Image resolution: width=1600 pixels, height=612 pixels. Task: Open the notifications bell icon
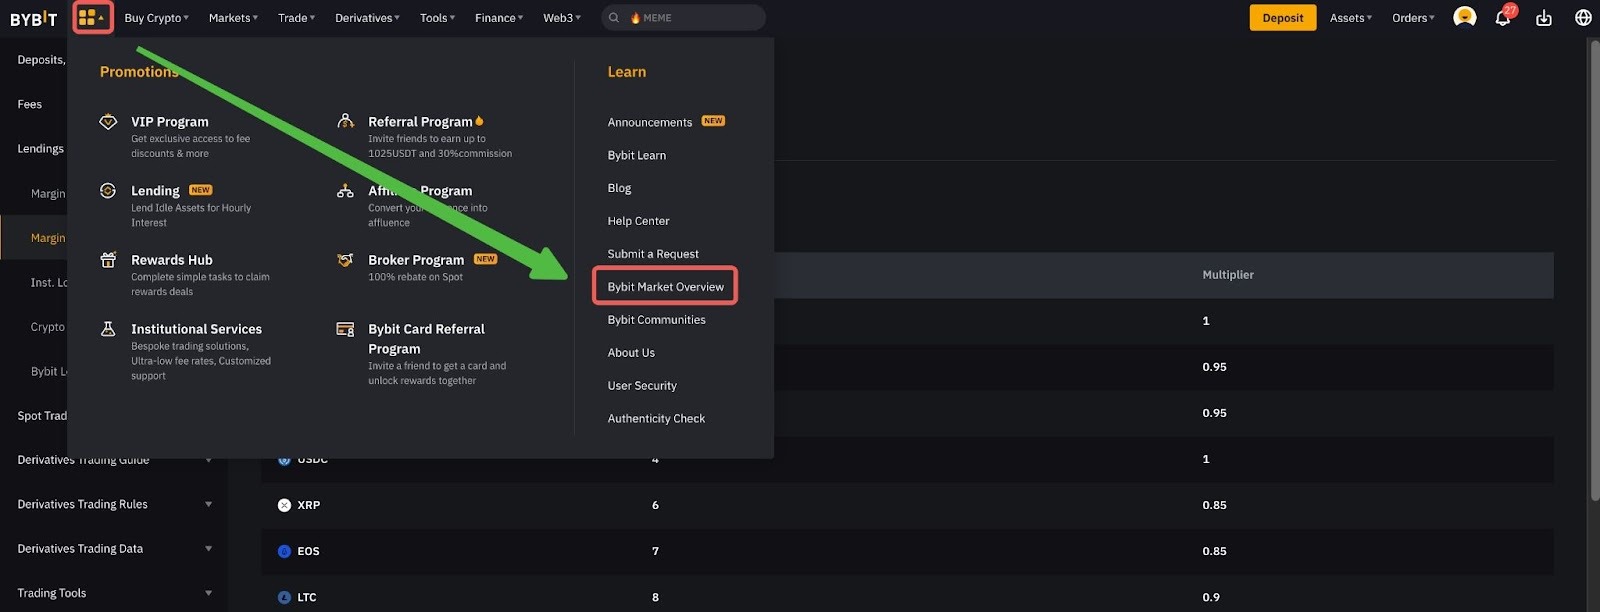tap(1502, 18)
